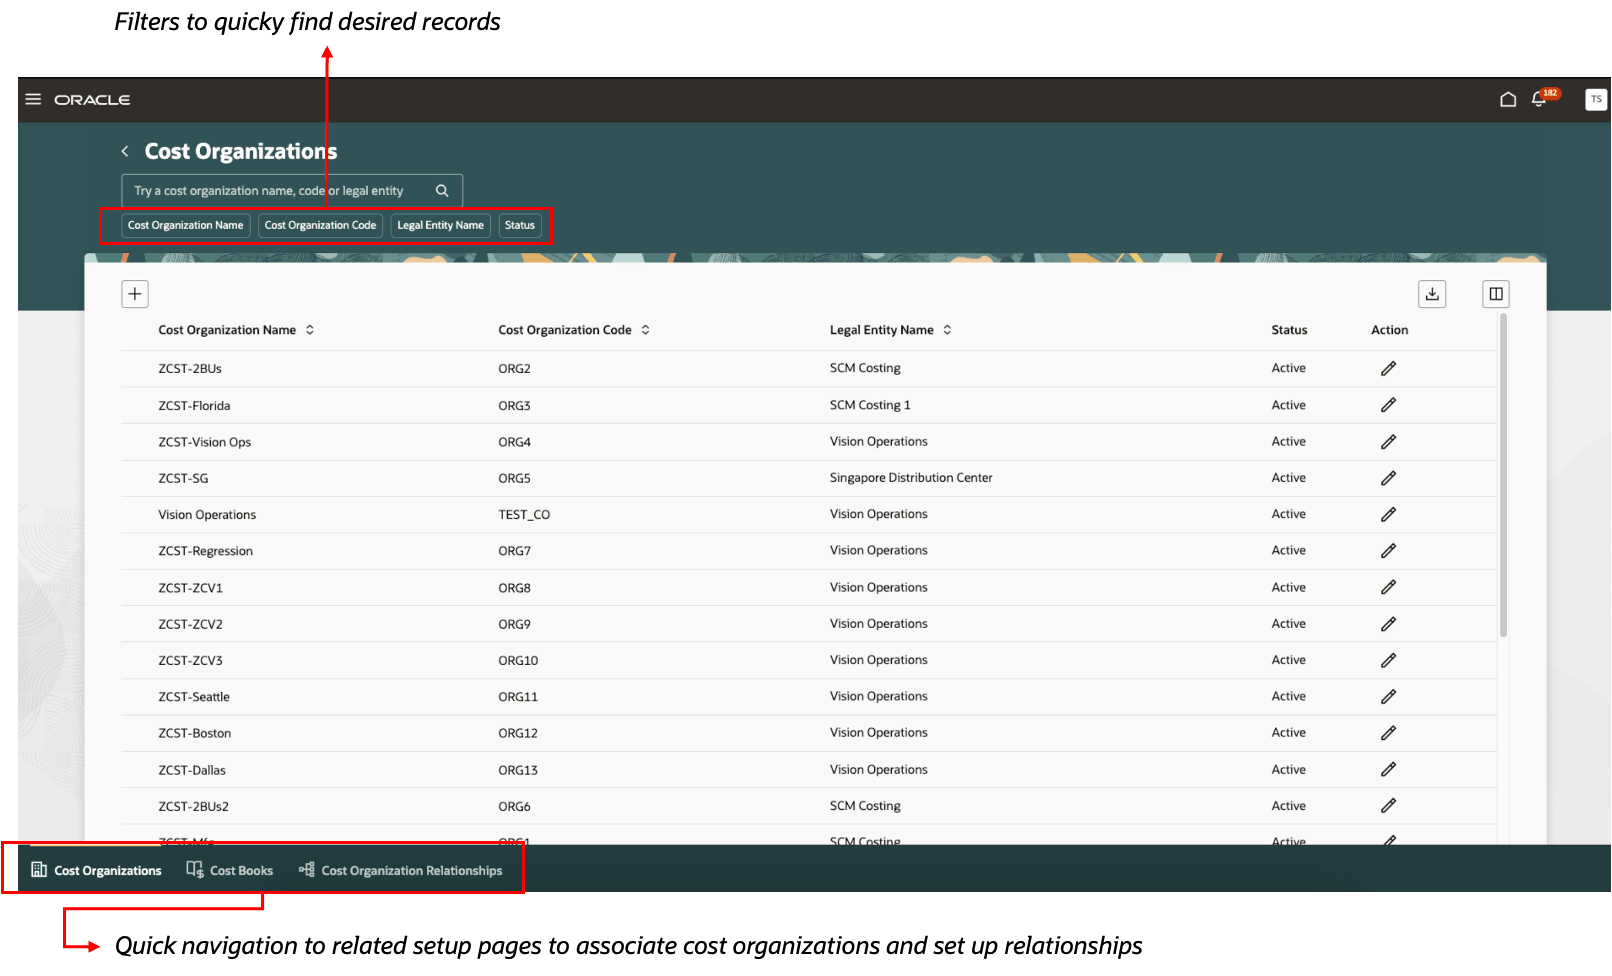Image resolution: width=1612 pixels, height=976 pixels.
Task: Toggle the Legal Entity Name filter chip
Action: 440,225
